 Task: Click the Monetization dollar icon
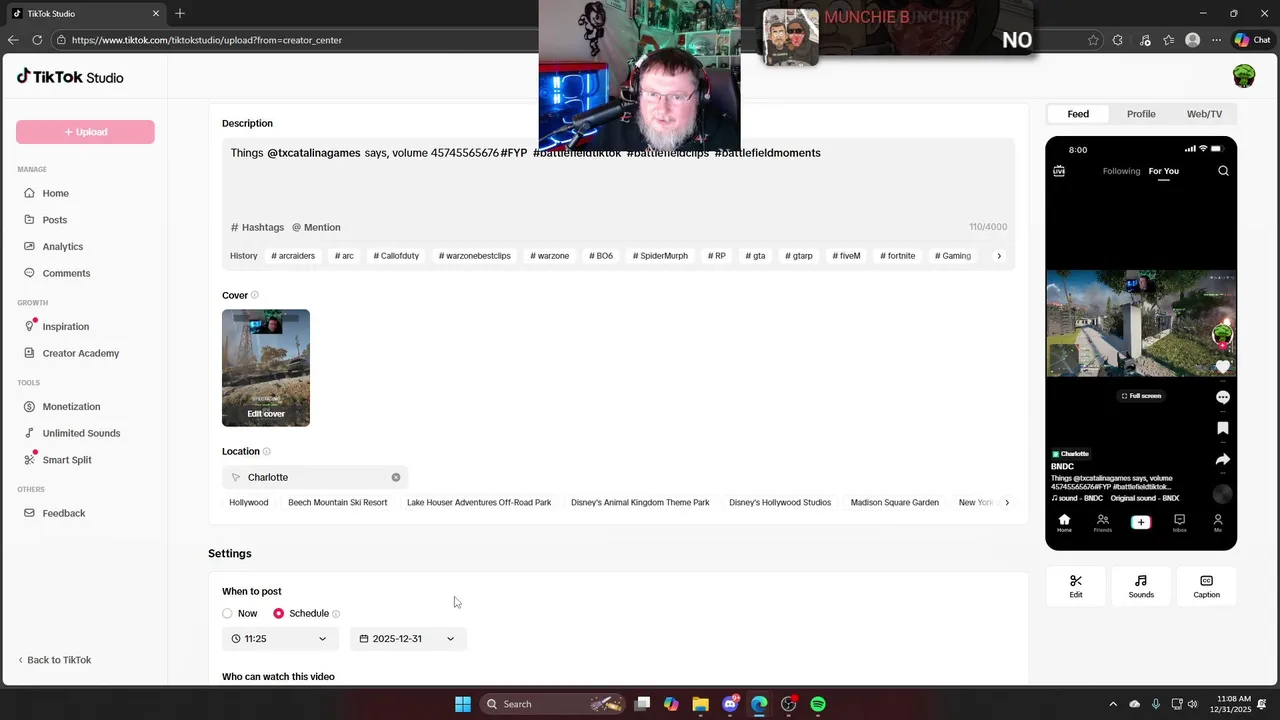(x=29, y=407)
